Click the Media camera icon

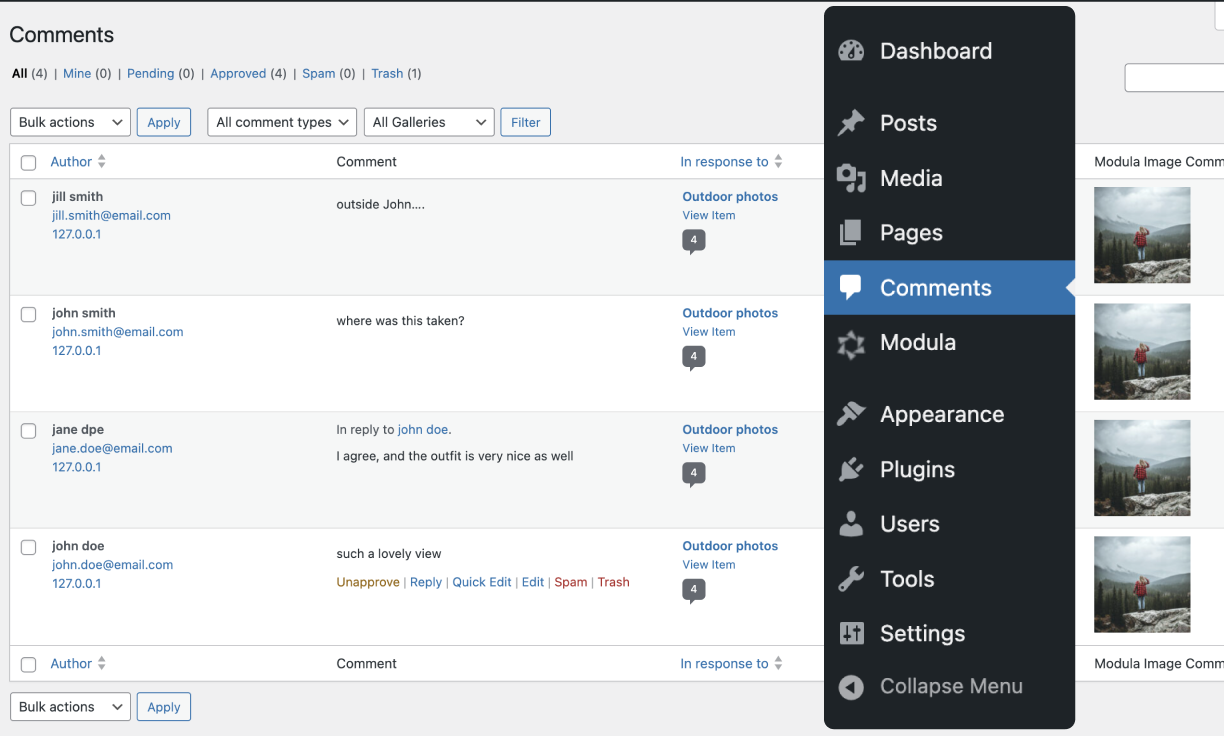851,178
